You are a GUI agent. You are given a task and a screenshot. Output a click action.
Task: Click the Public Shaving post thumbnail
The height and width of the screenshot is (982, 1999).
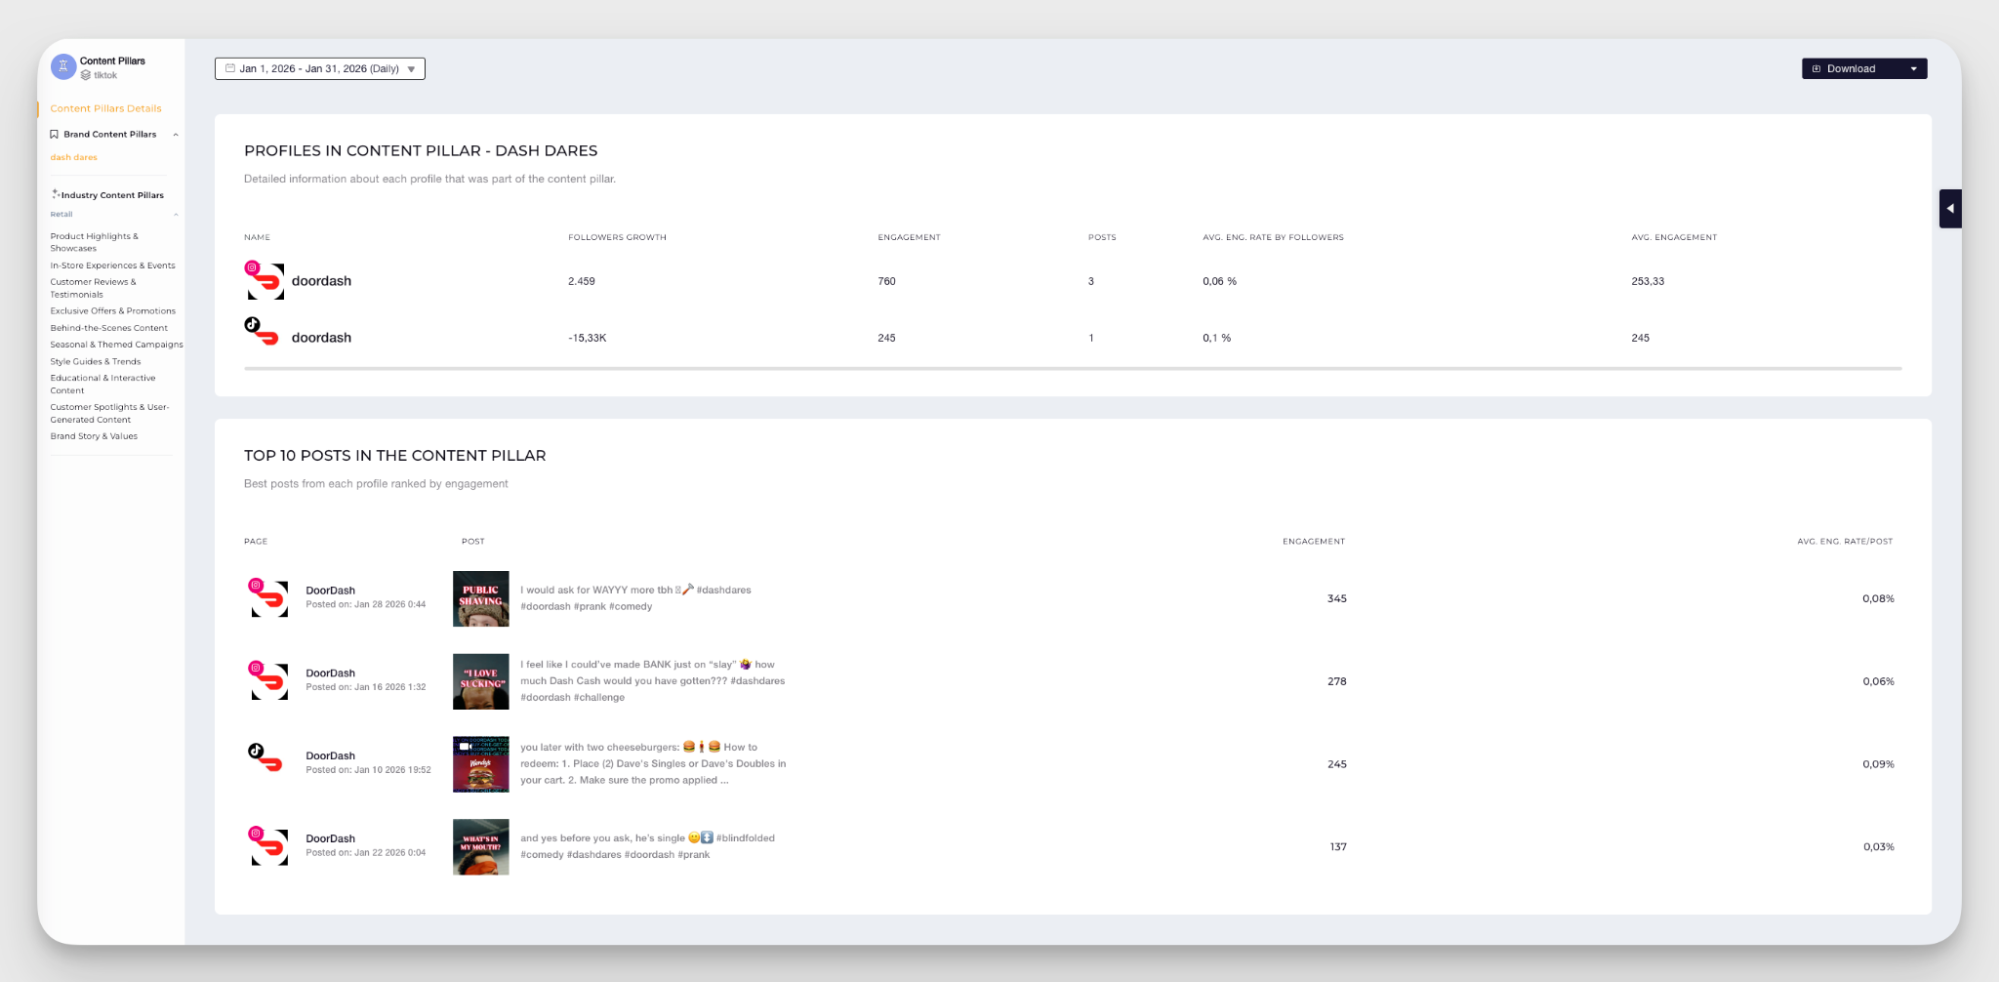[481, 598]
